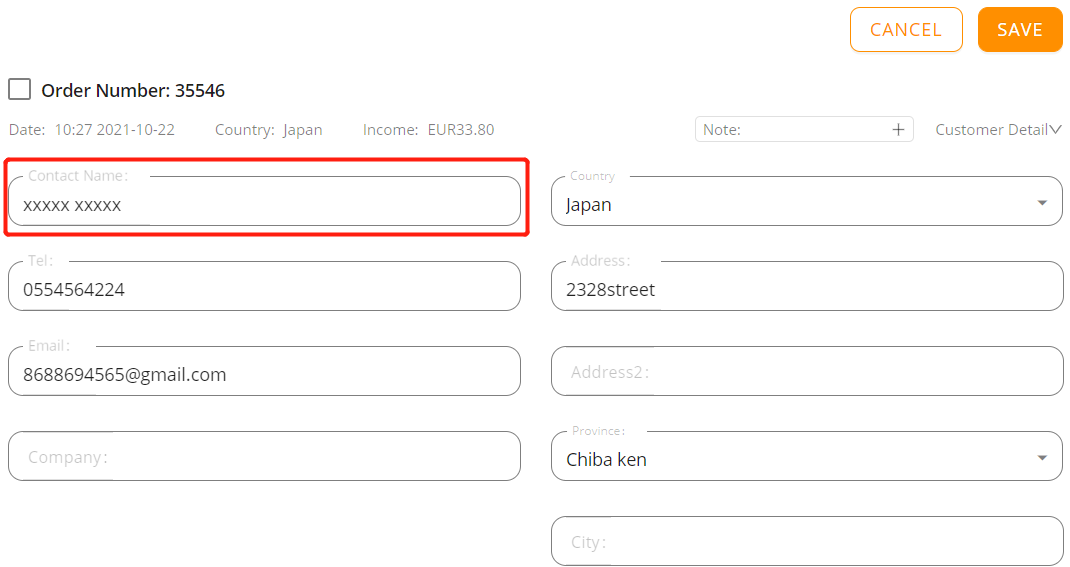Click the empty City field

(807, 541)
